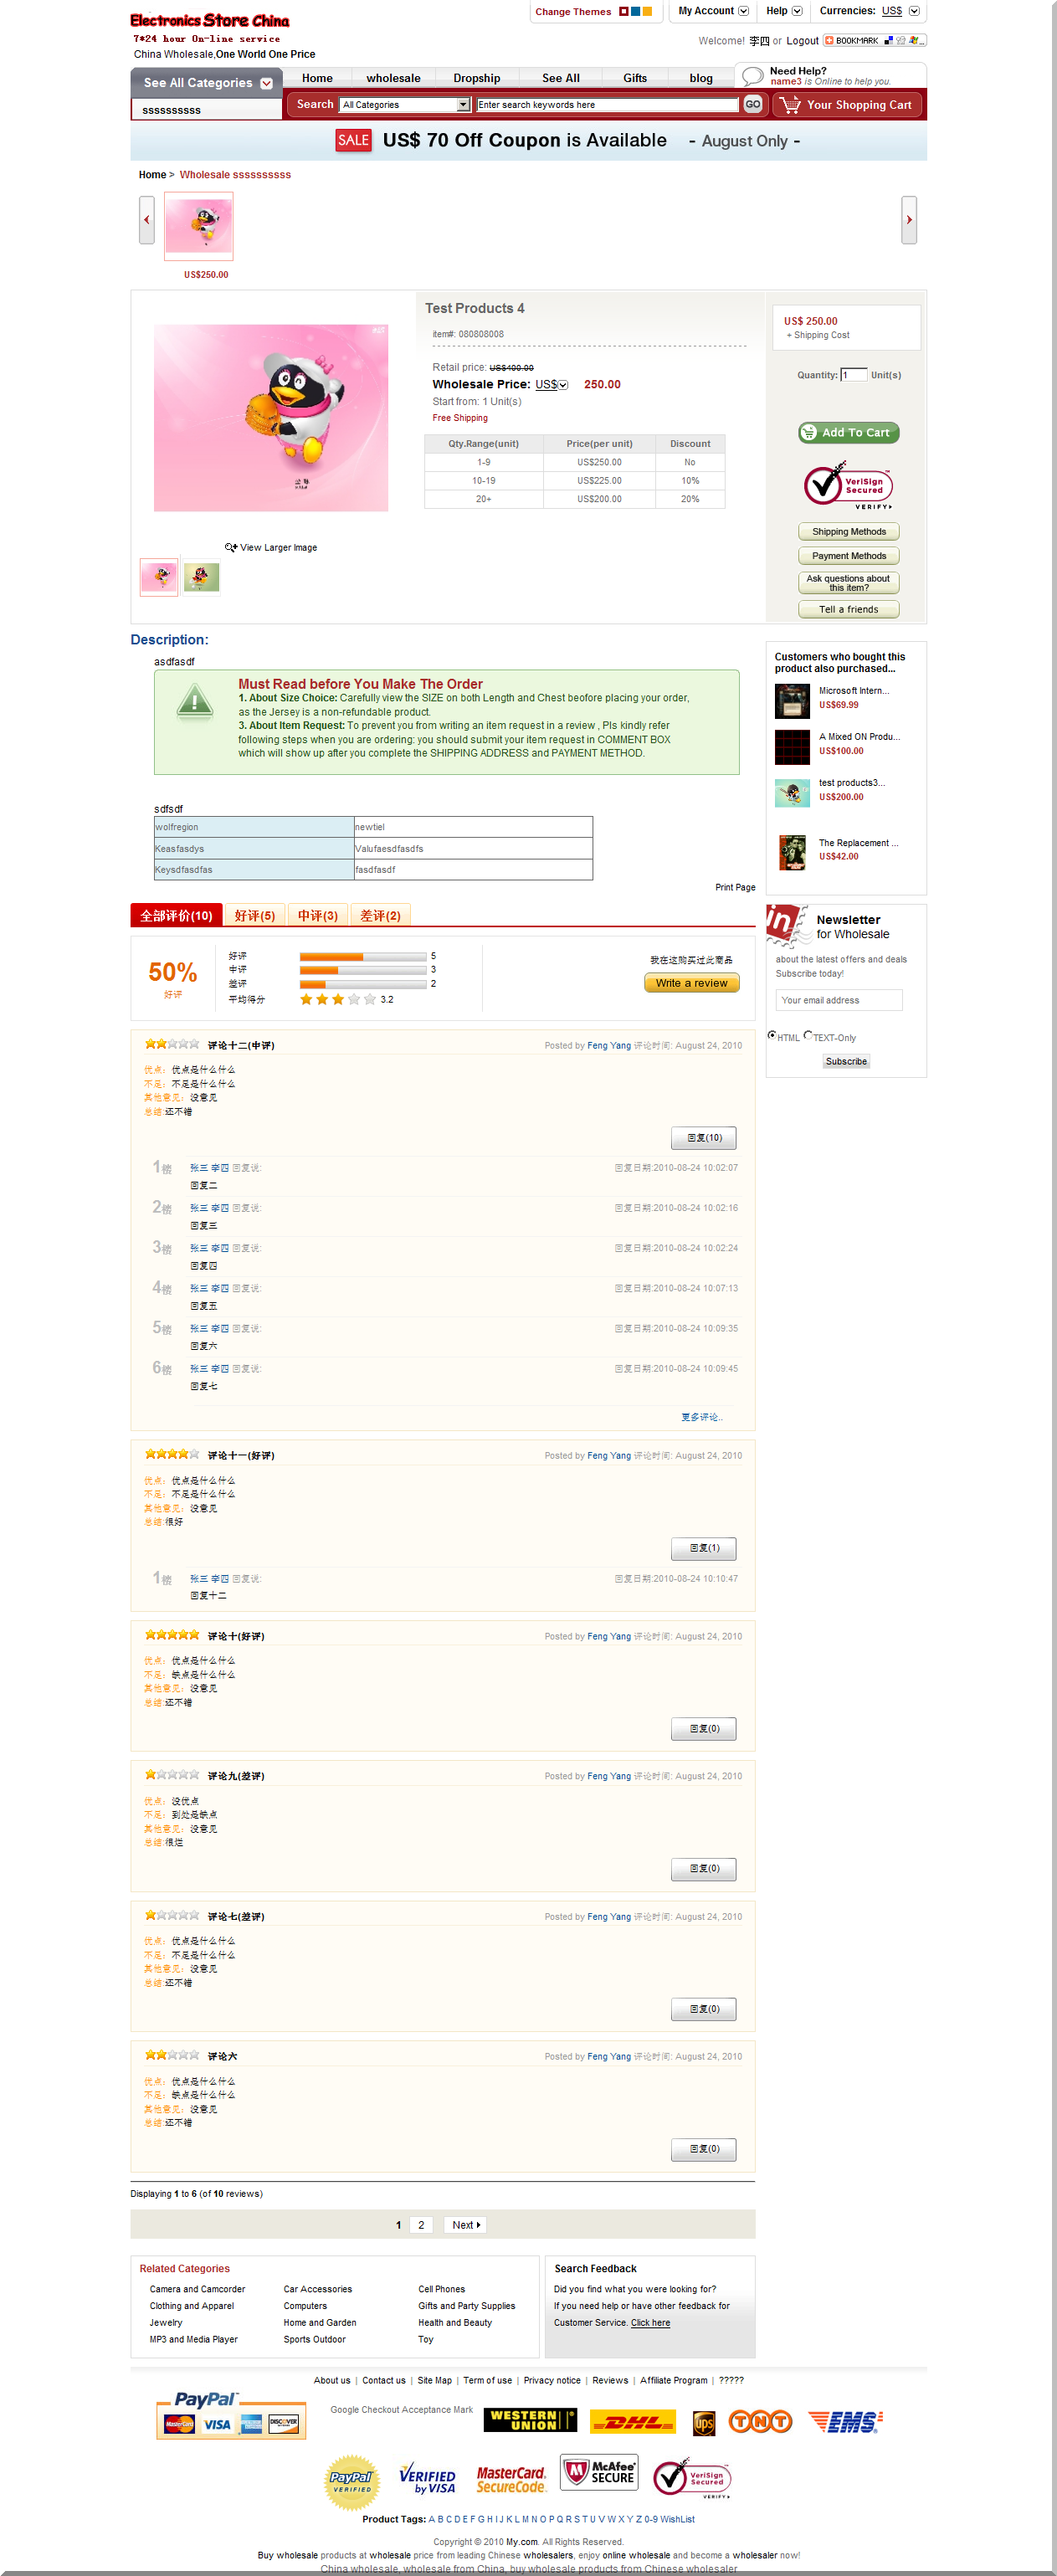
Task: Focus the search keywords input field
Action: click(607, 105)
